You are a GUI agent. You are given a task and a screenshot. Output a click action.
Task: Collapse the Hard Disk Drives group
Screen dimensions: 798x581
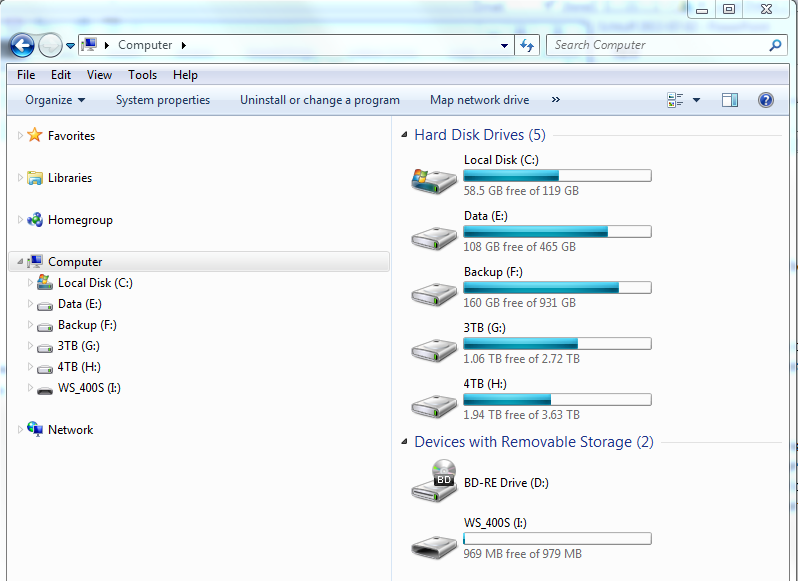click(404, 135)
